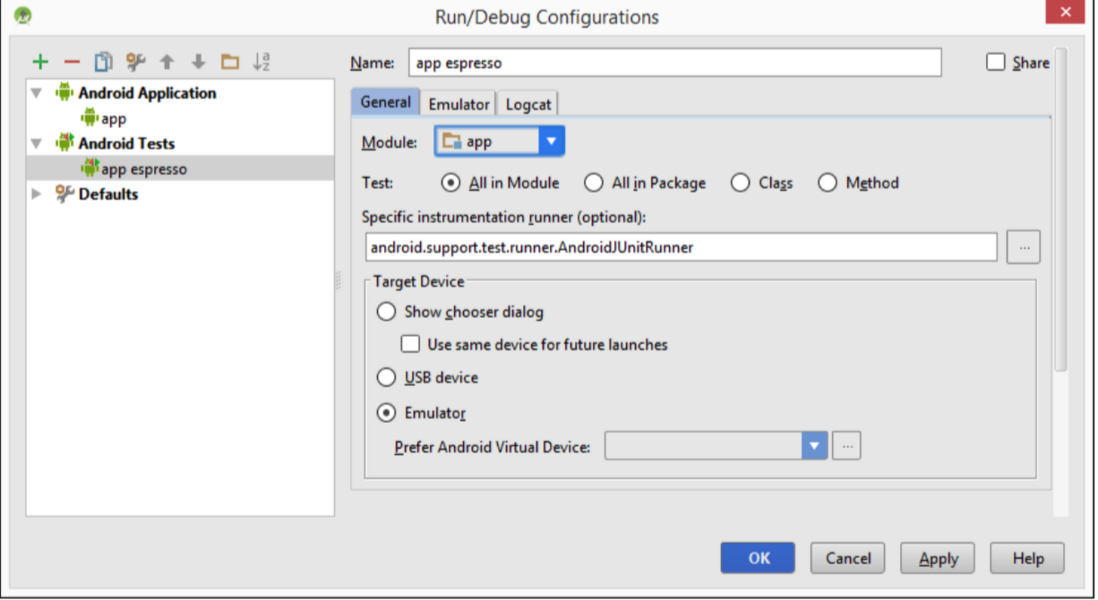
Task: Sort configurations alphabetically
Action: 261,62
